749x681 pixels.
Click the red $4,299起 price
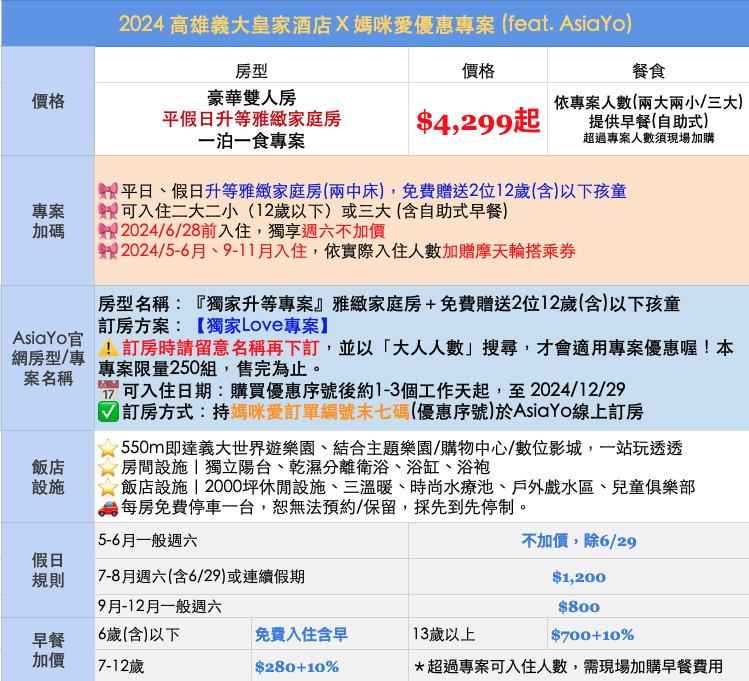(x=477, y=122)
